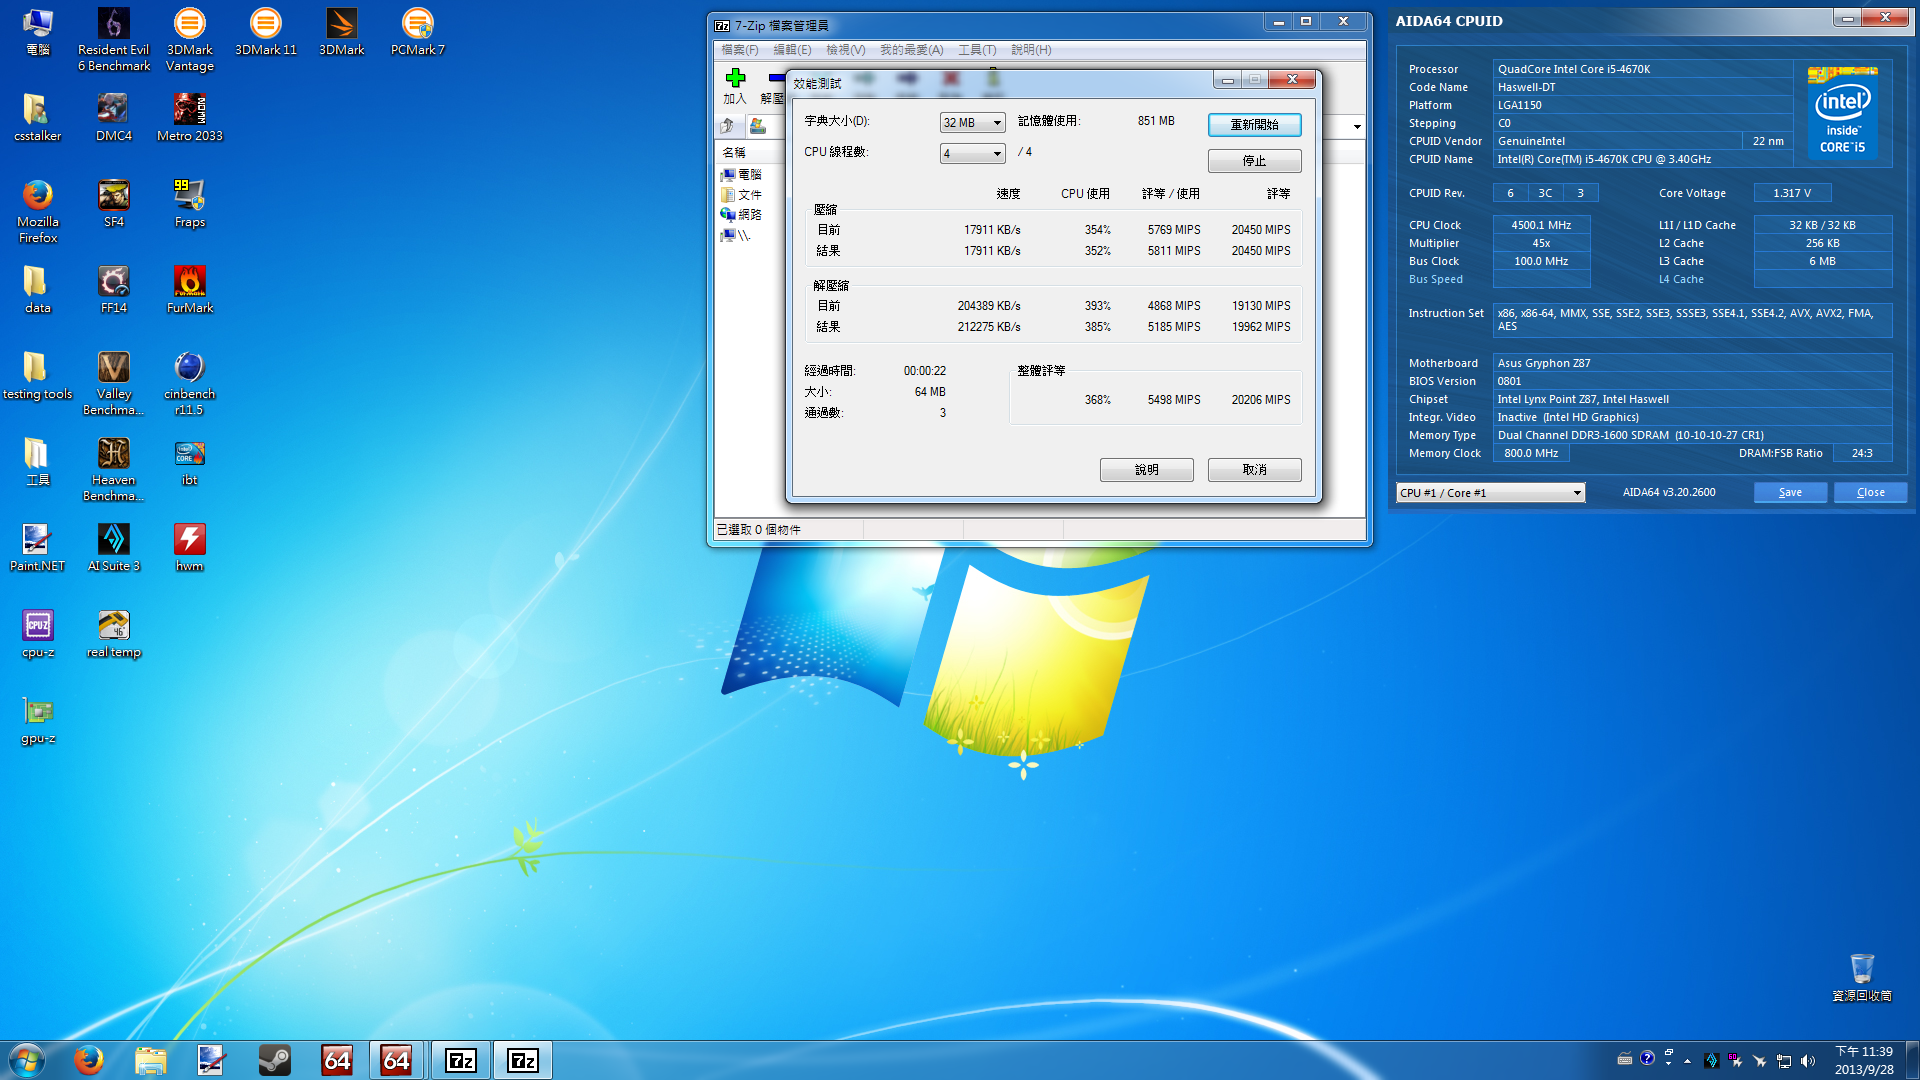The height and width of the screenshot is (1080, 1920).
Task: Open the 7-Zip 檔案(F) menu
Action: coord(739,50)
